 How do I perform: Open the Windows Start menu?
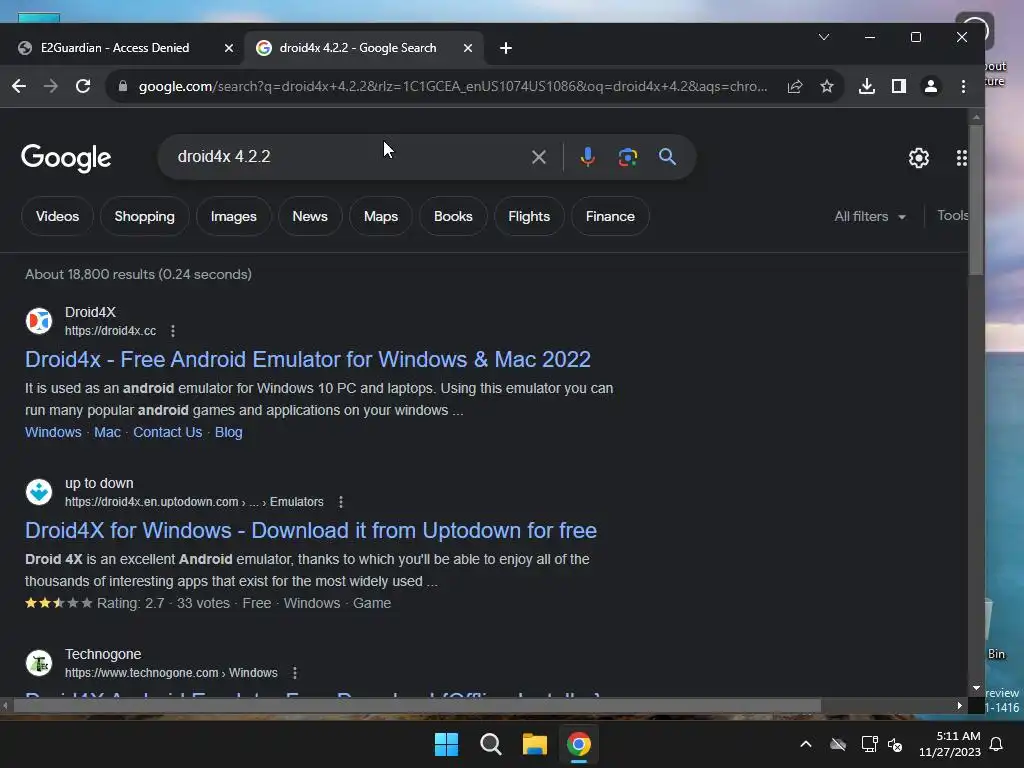click(447, 744)
